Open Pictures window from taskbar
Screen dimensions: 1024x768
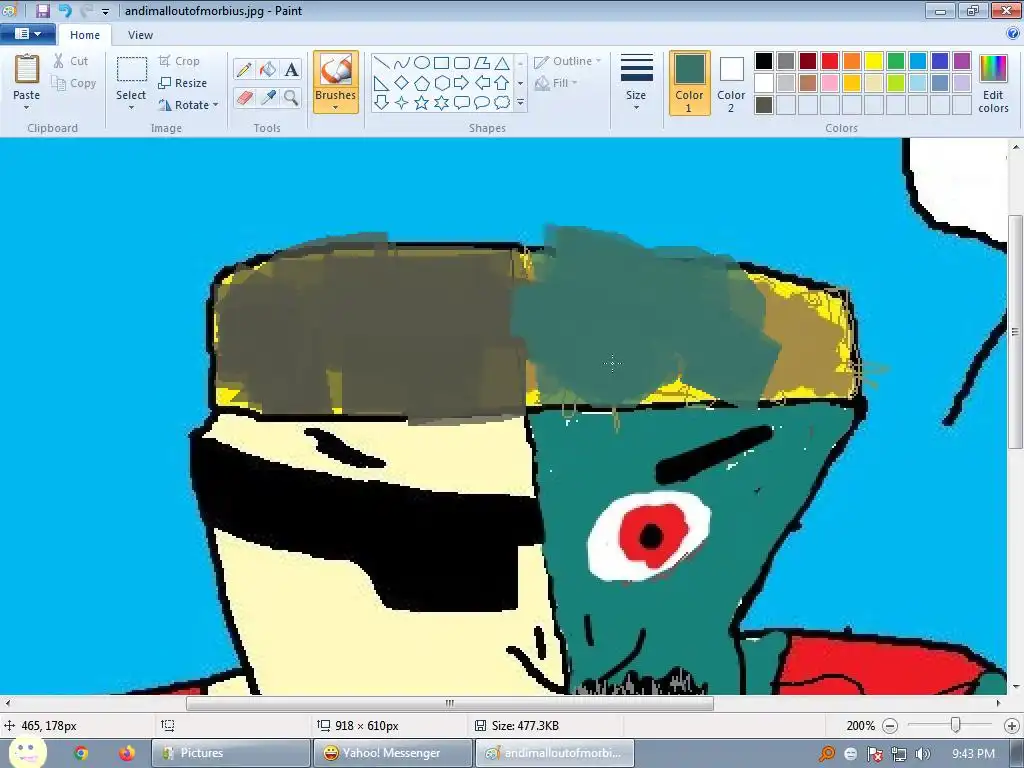pyautogui.click(x=231, y=753)
